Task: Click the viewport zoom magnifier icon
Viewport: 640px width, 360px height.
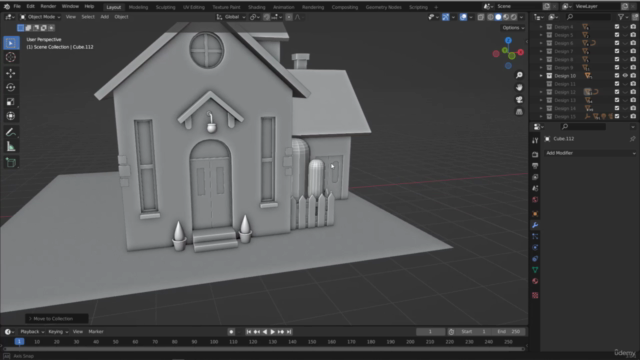Action: [x=519, y=75]
